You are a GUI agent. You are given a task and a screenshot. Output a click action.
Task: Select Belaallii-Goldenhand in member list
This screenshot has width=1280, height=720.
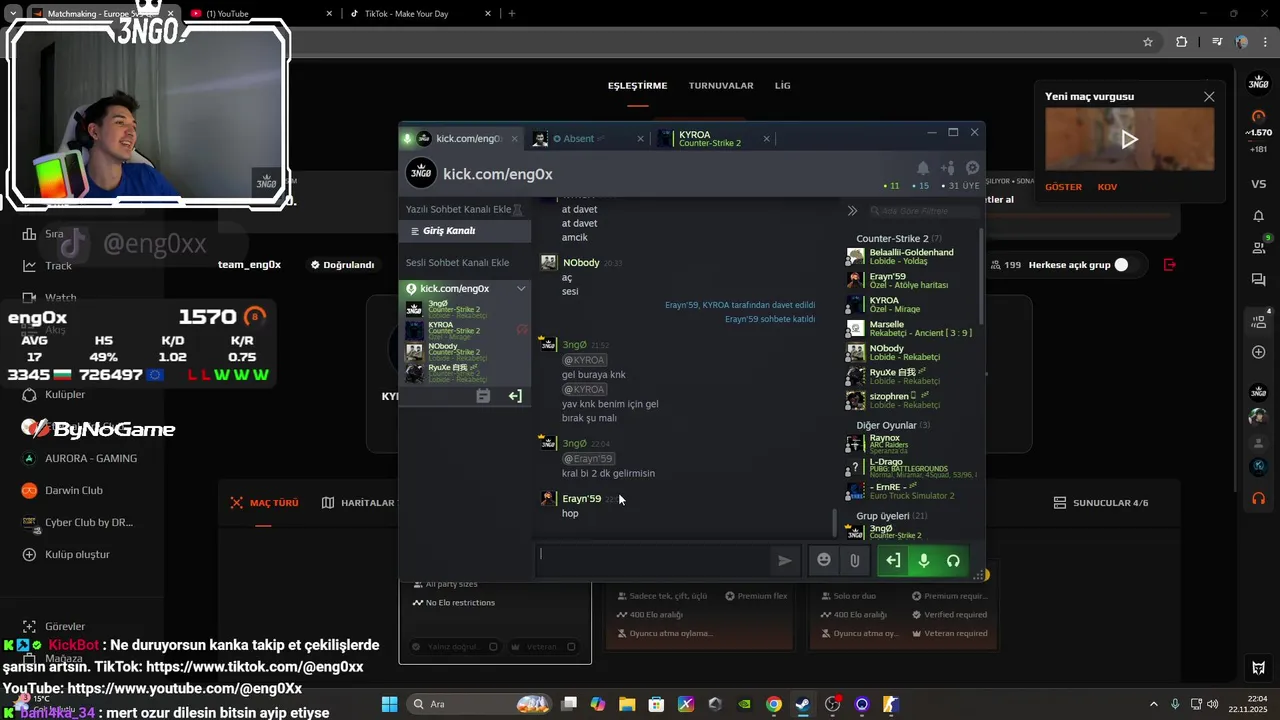click(911, 256)
